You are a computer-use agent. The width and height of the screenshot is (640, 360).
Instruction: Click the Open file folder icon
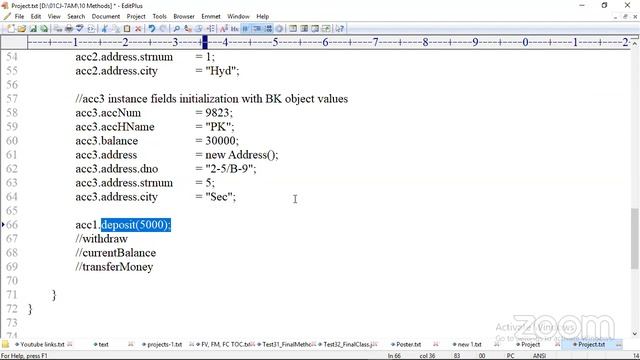tap(22, 29)
